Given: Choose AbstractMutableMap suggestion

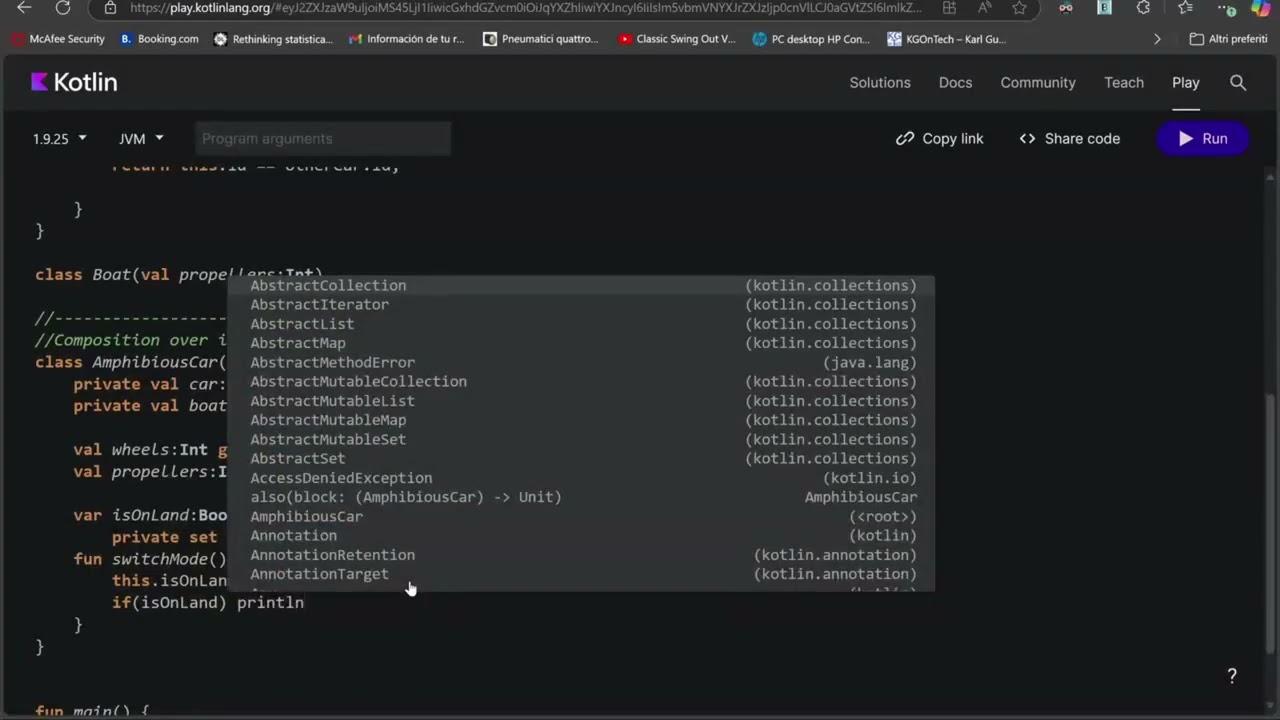Looking at the screenshot, I should click(581, 420).
